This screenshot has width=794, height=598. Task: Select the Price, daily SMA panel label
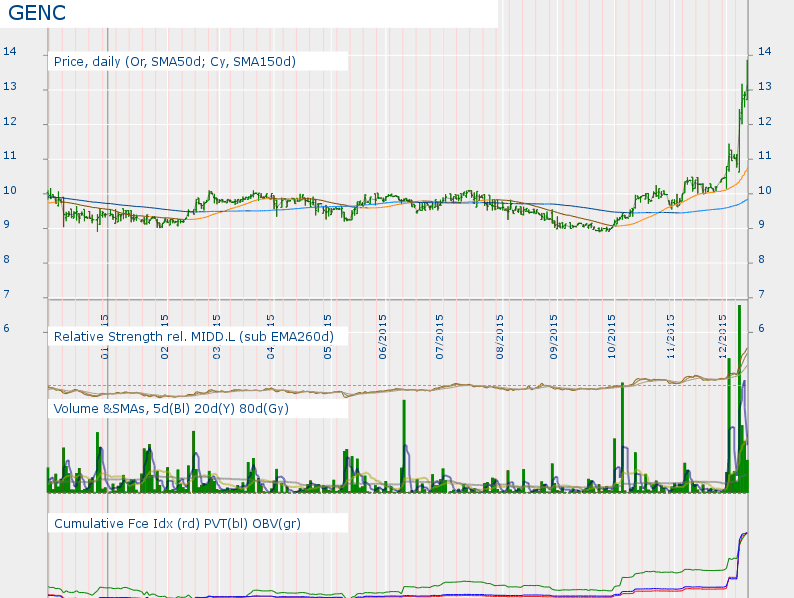coord(175,62)
